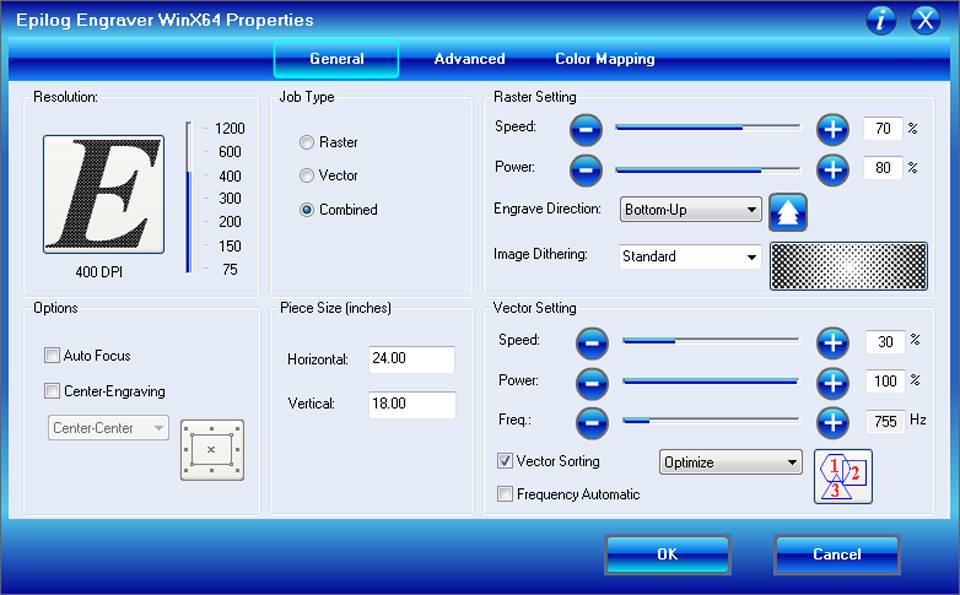This screenshot has width=960, height=595.
Task: Click the Image Dithering pattern preview
Action: pos(849,266)
